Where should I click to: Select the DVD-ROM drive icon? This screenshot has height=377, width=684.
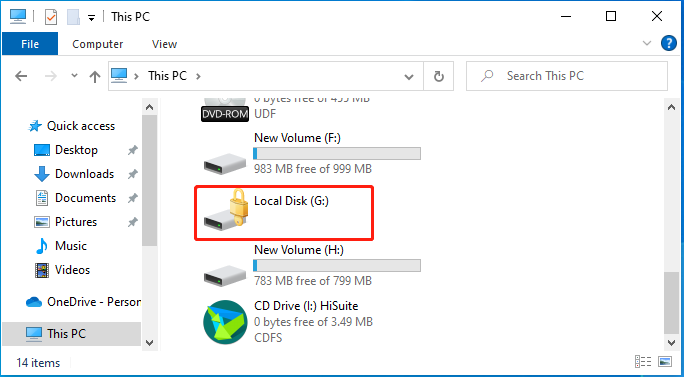pos(225,109)
